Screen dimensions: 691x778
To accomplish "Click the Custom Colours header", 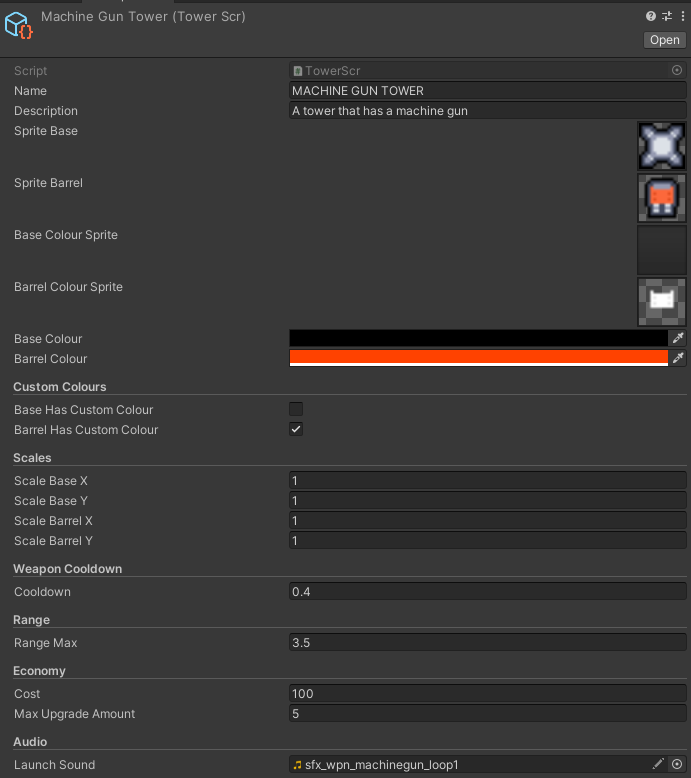I will coord(60,387).
